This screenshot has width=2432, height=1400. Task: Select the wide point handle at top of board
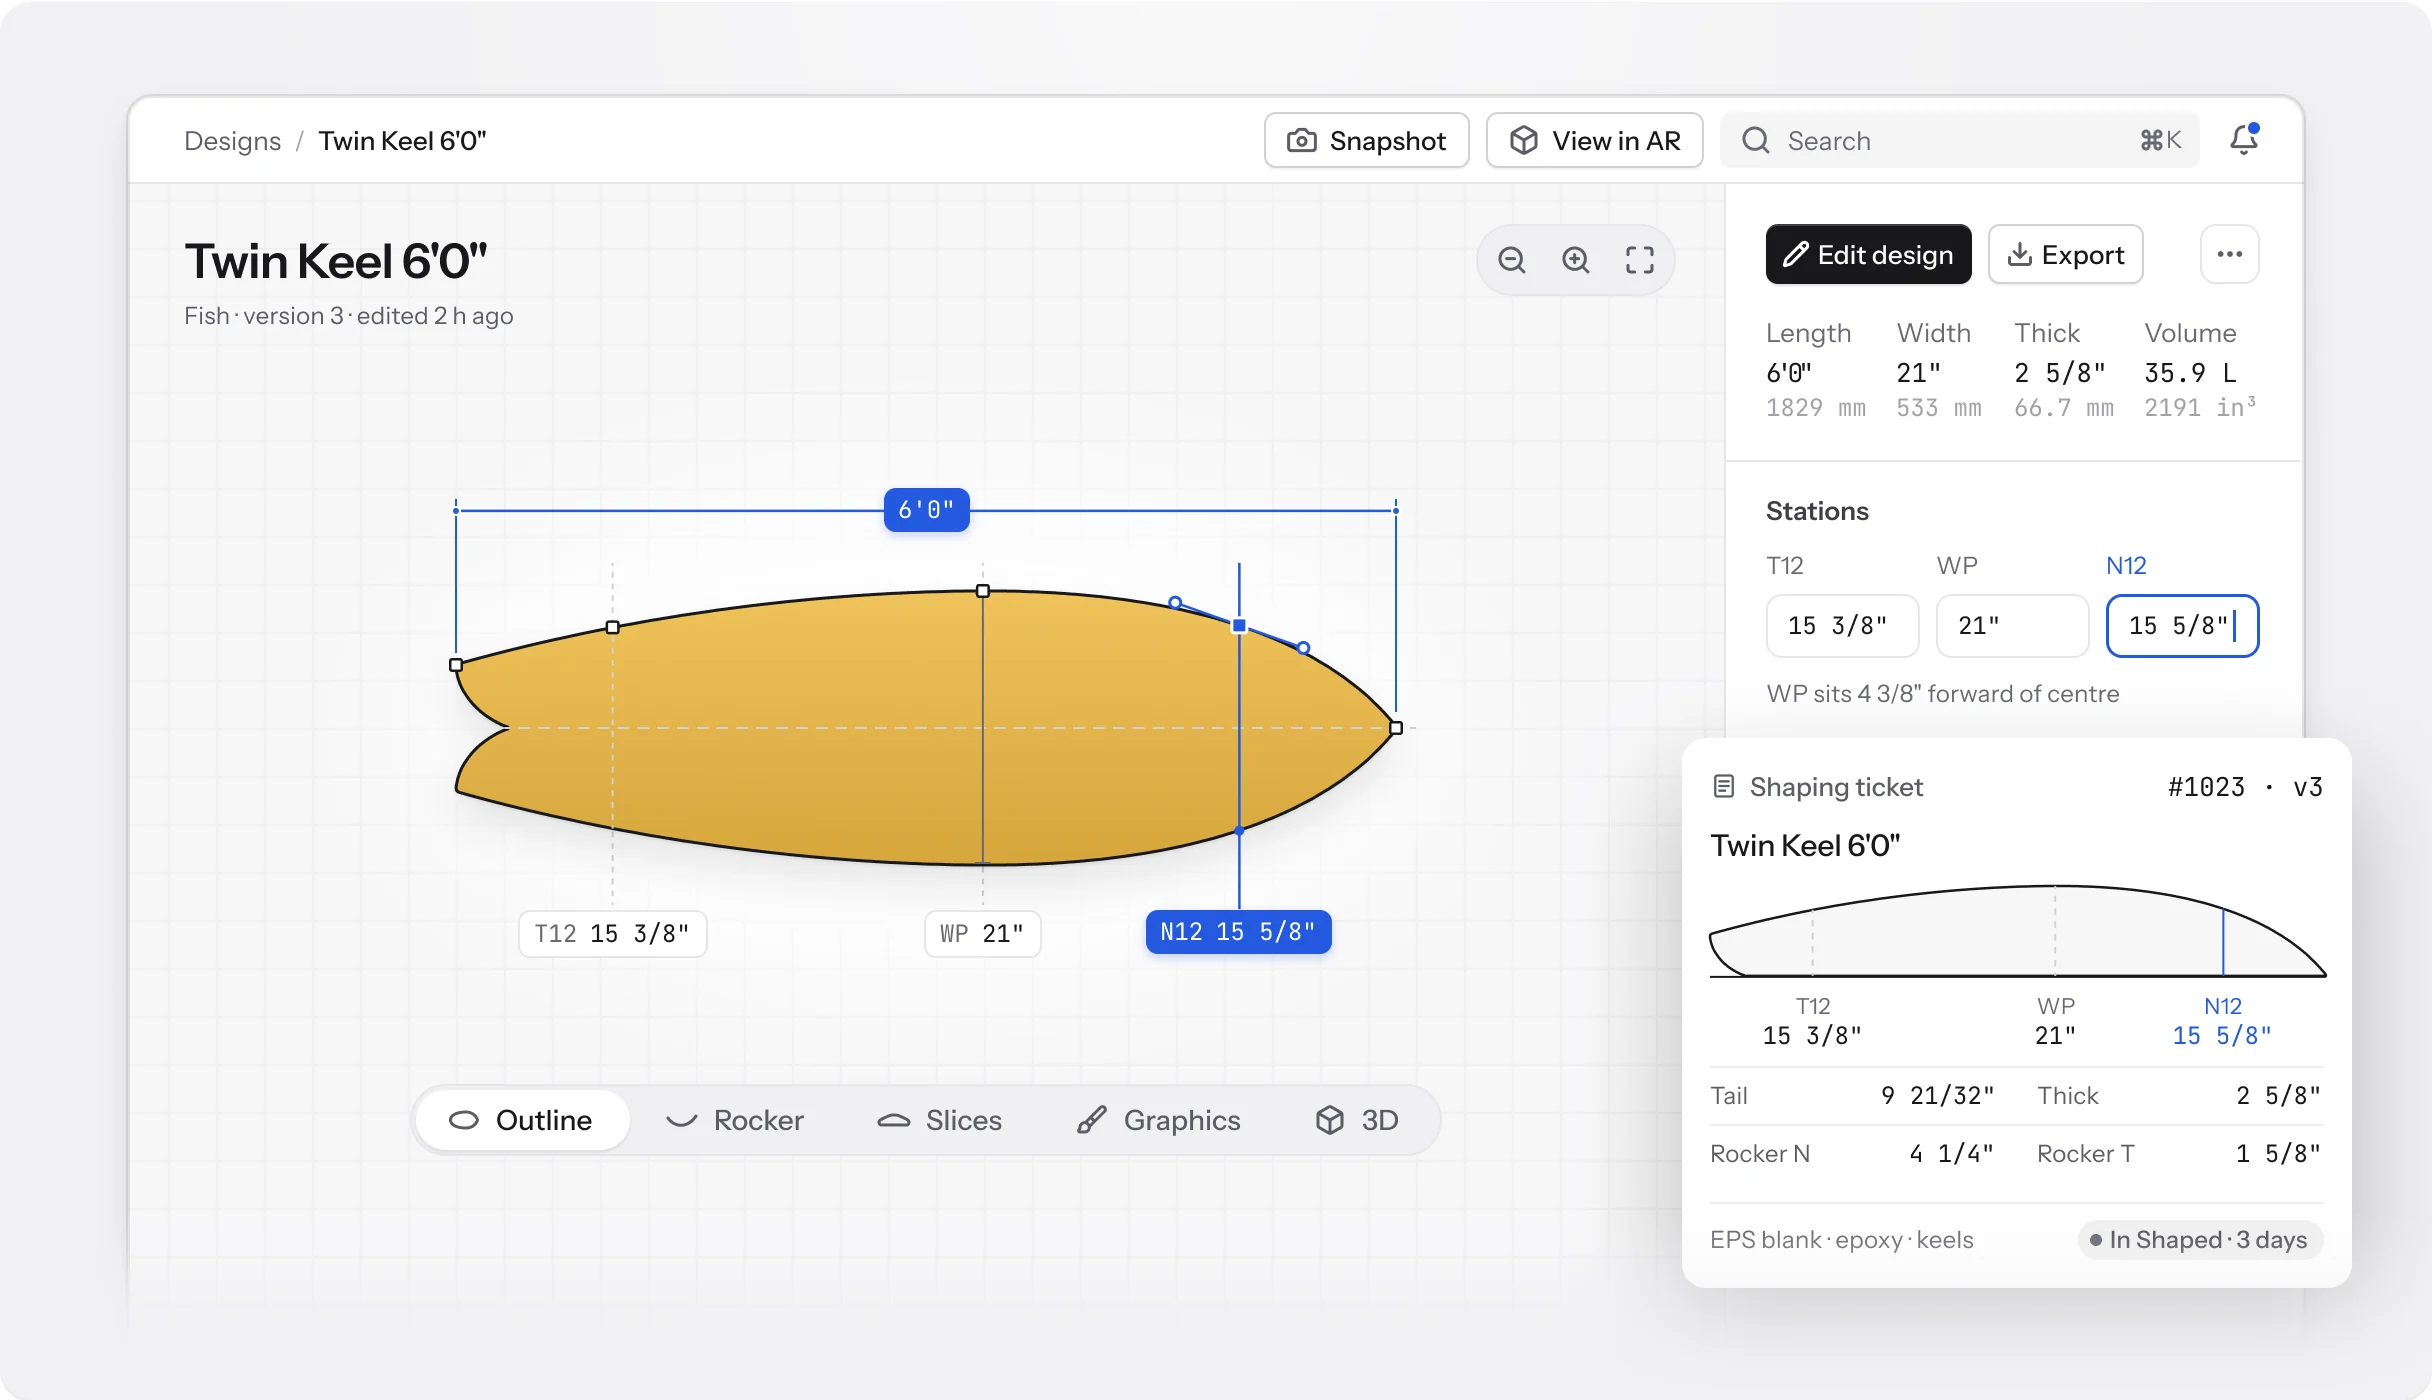(x=983, y=591)
